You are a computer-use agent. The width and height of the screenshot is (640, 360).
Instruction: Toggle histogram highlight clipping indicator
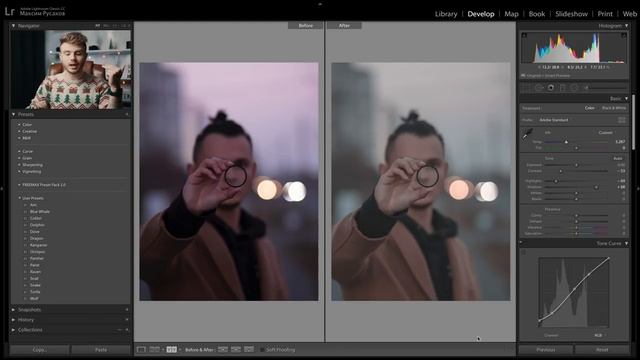click(x=624, y=36)
